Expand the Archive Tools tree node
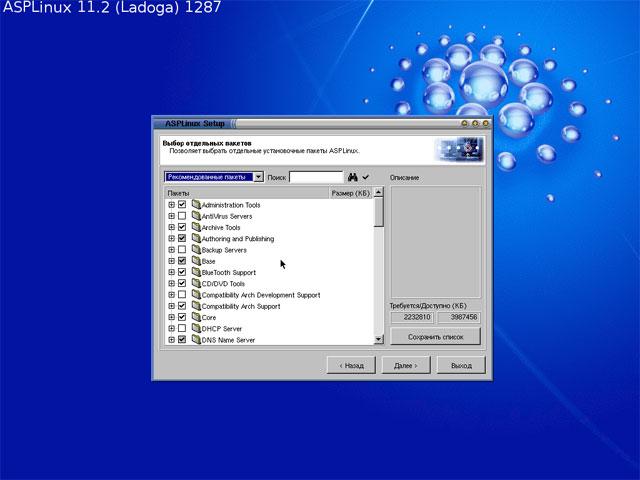This screenshot has width=640, height=480. click(171, 227)
